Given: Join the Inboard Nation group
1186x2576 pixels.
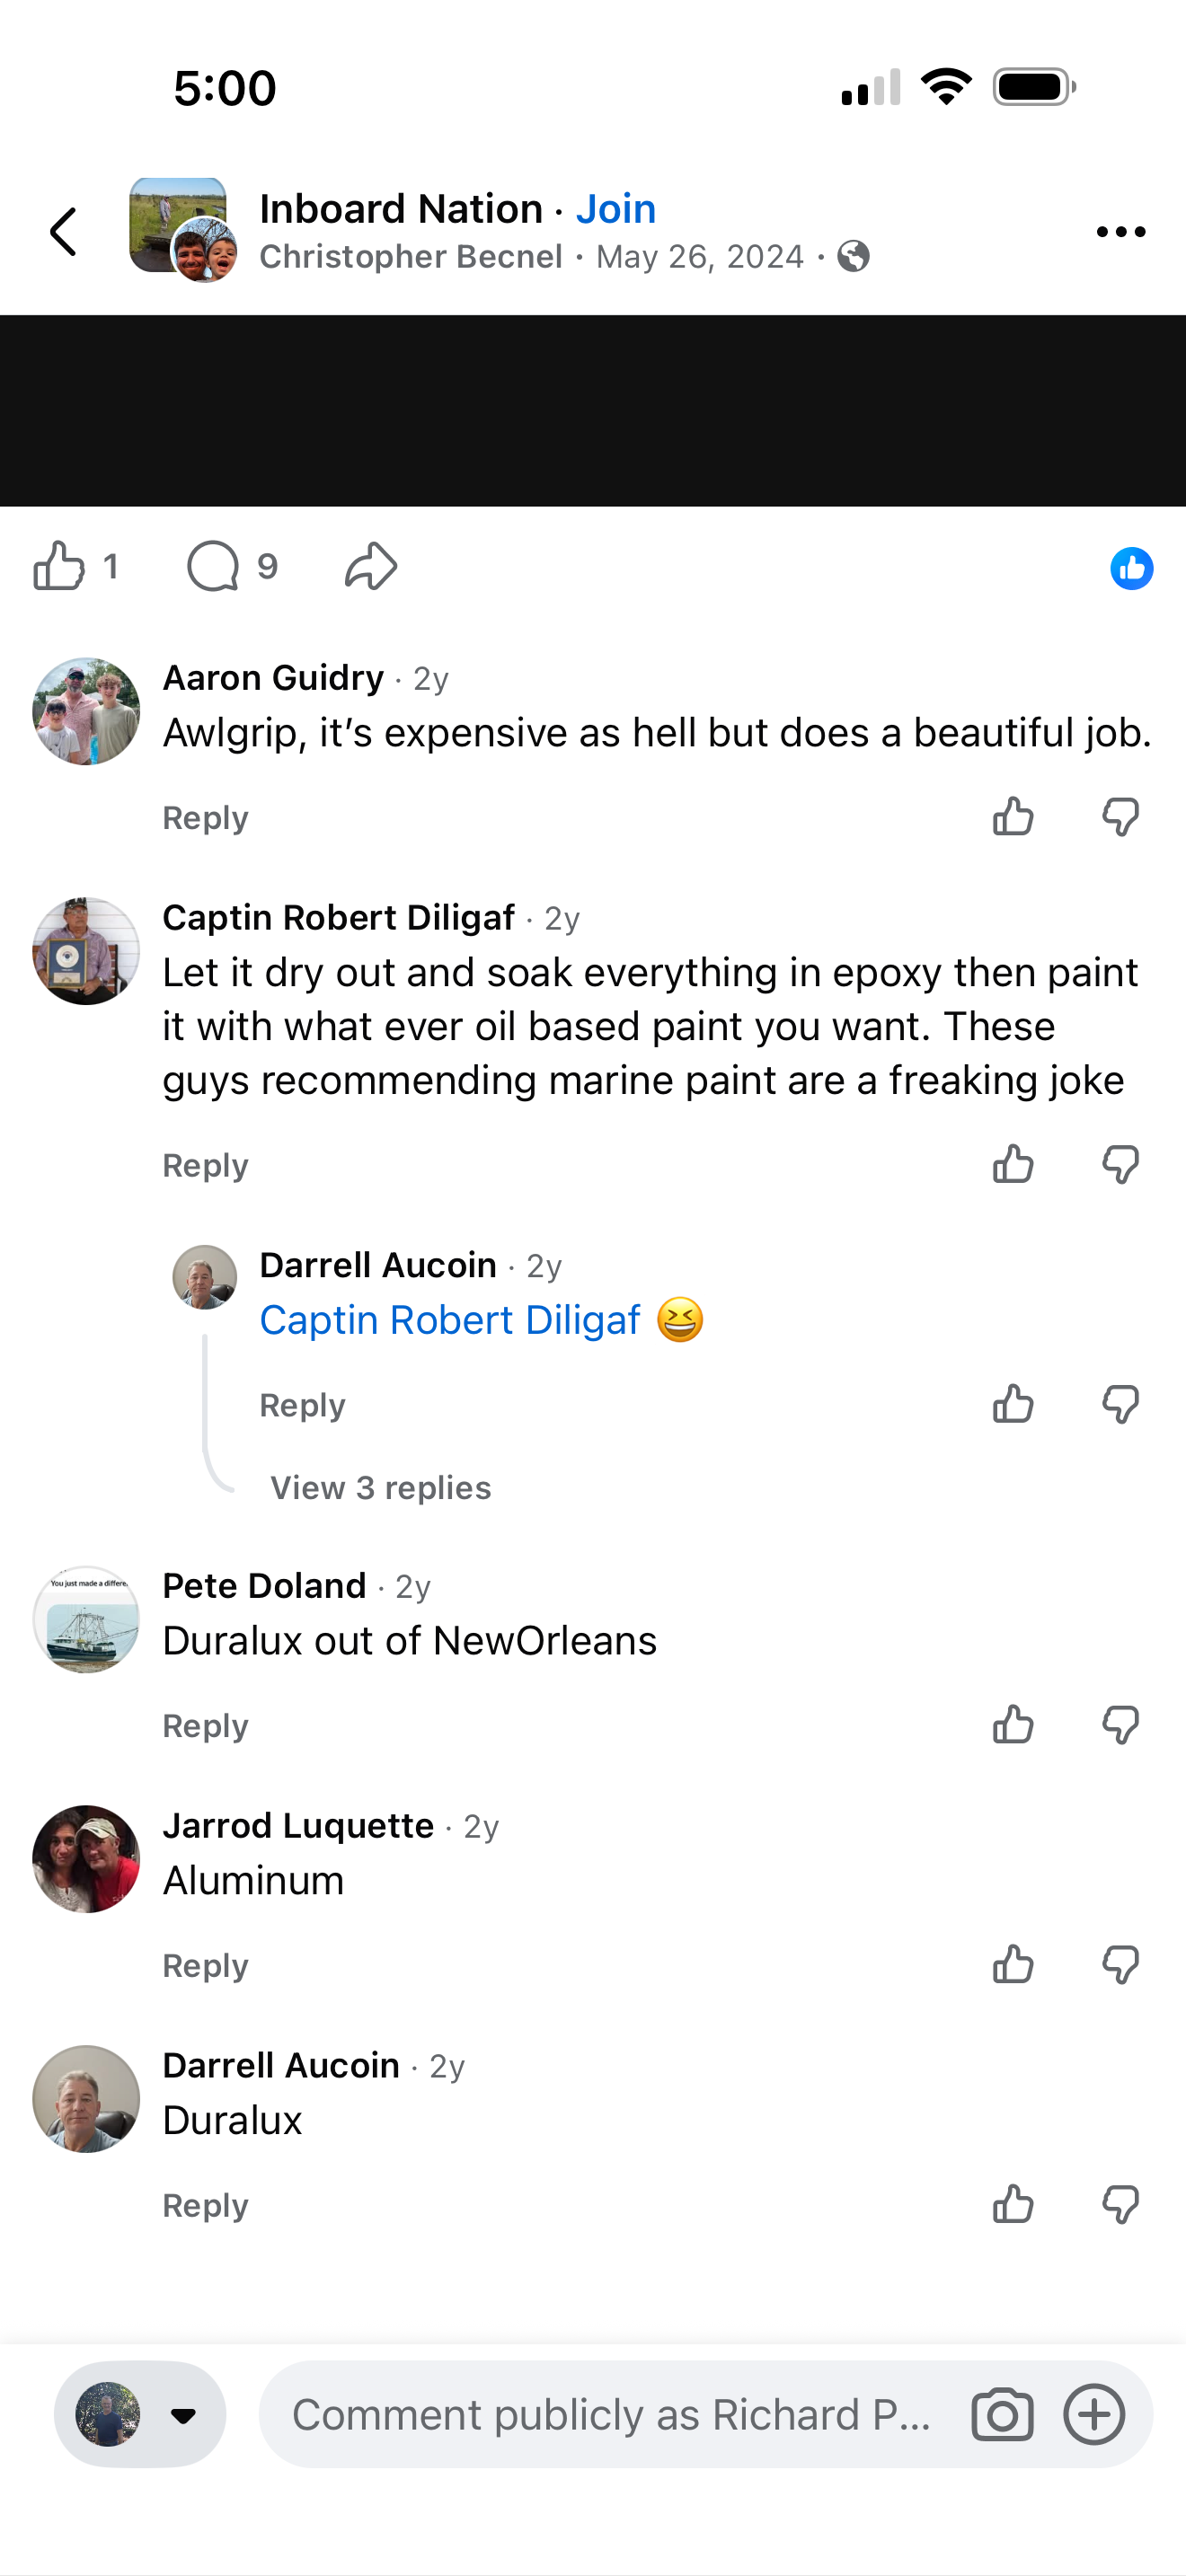Looking at the screenshot, I should click(616, 209).
